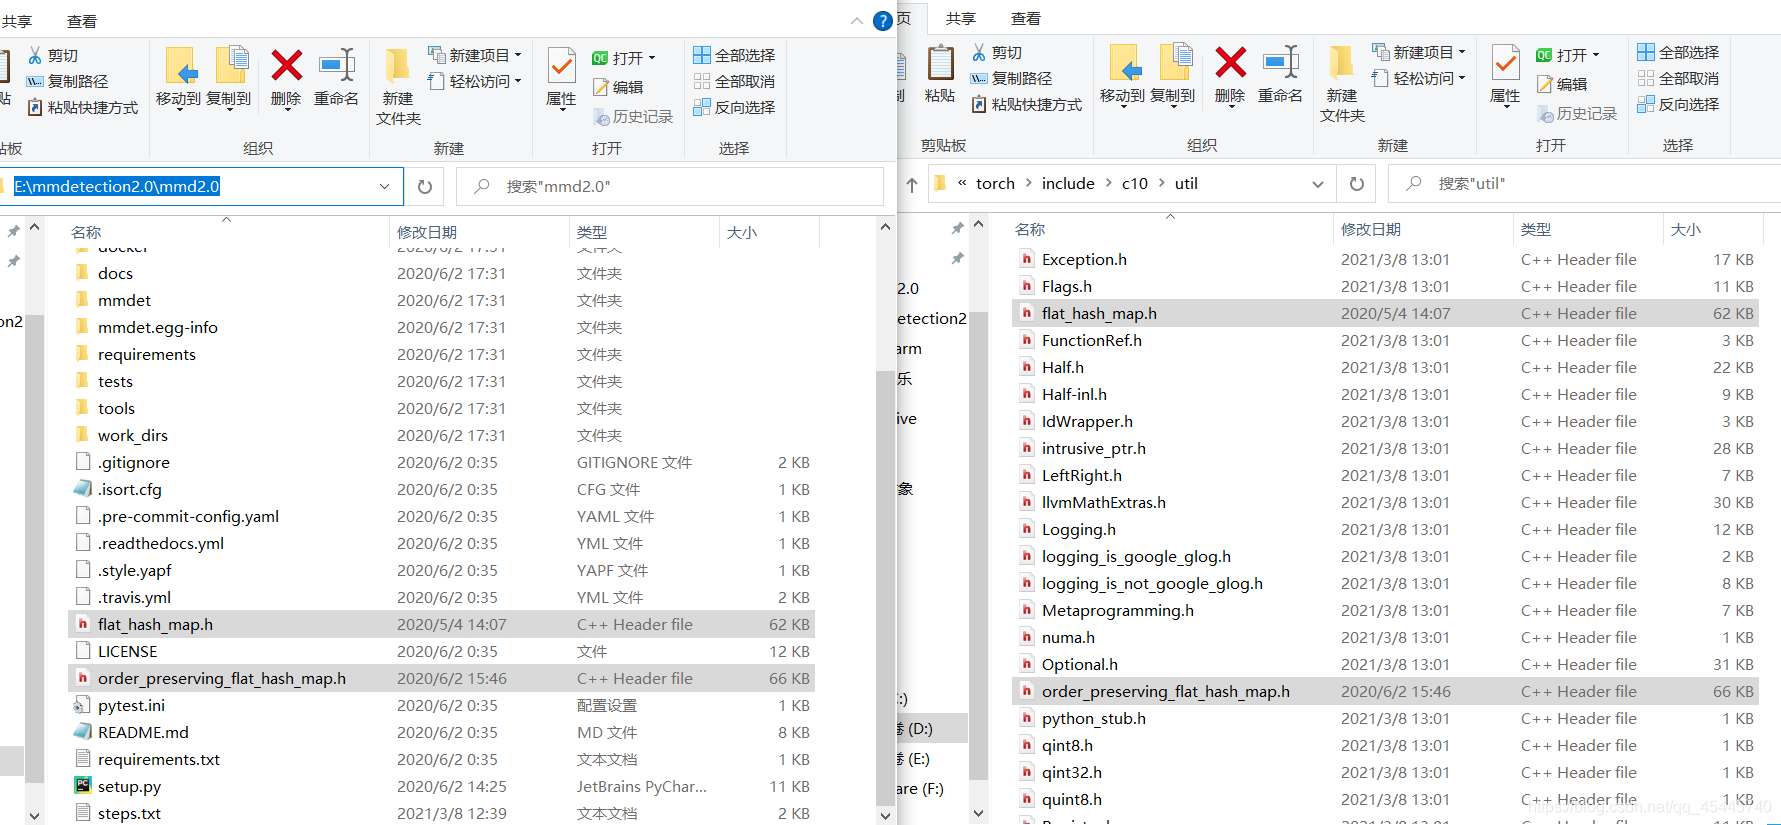
Task: Open address history dropdown in left window
Action: click(x=385, y=186)
